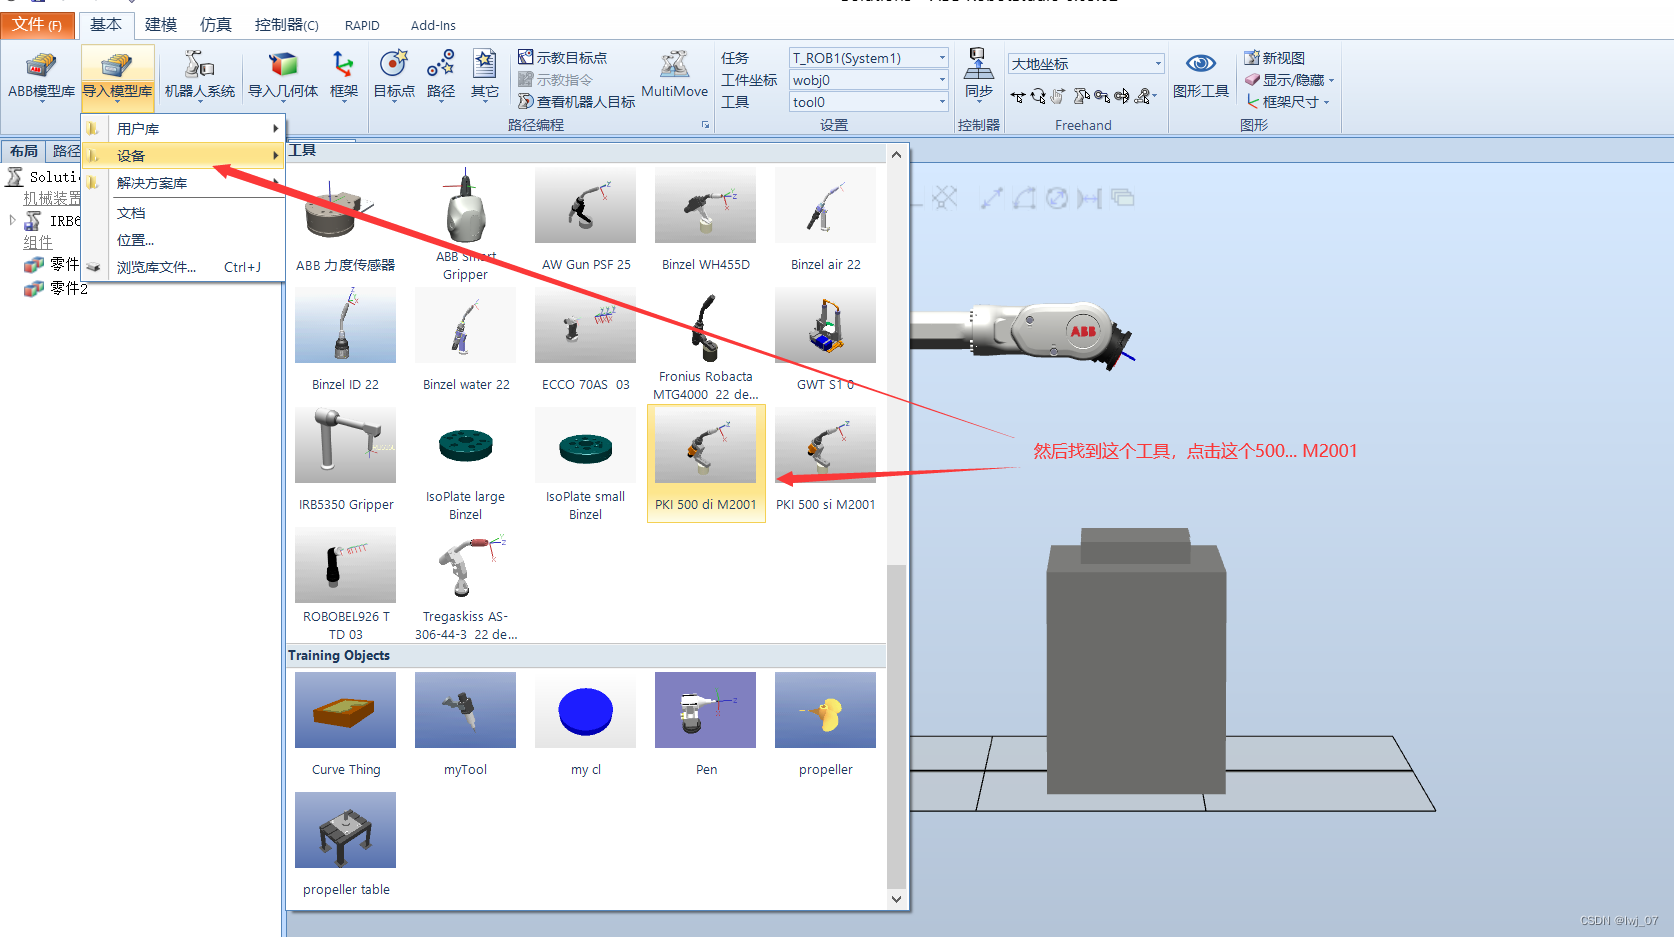Switch to the RAPID tab
Screen dimensions: 1674x937
[x=362, y=25]
